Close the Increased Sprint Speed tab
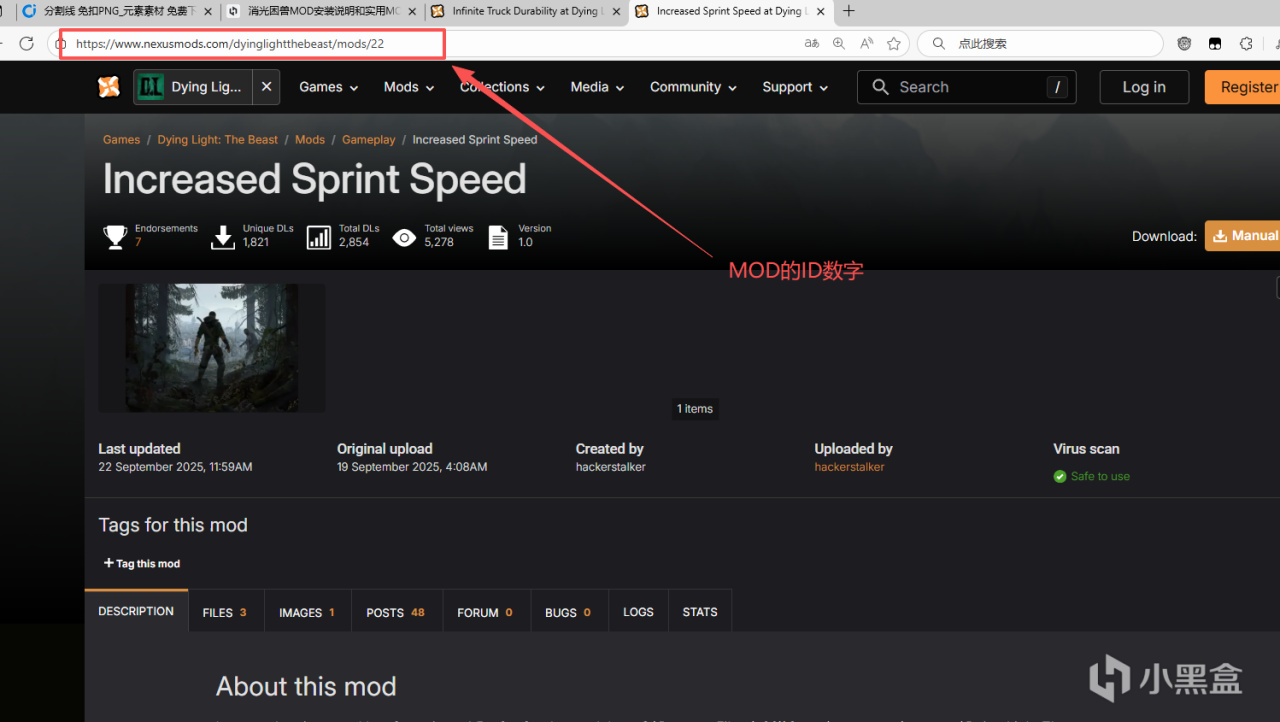 (819, 12)
